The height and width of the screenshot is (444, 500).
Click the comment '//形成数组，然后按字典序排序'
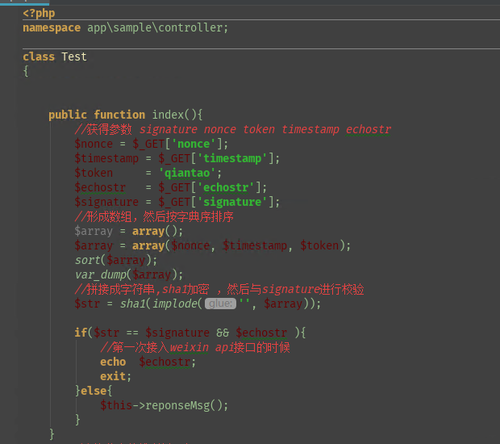coord(154,217)
